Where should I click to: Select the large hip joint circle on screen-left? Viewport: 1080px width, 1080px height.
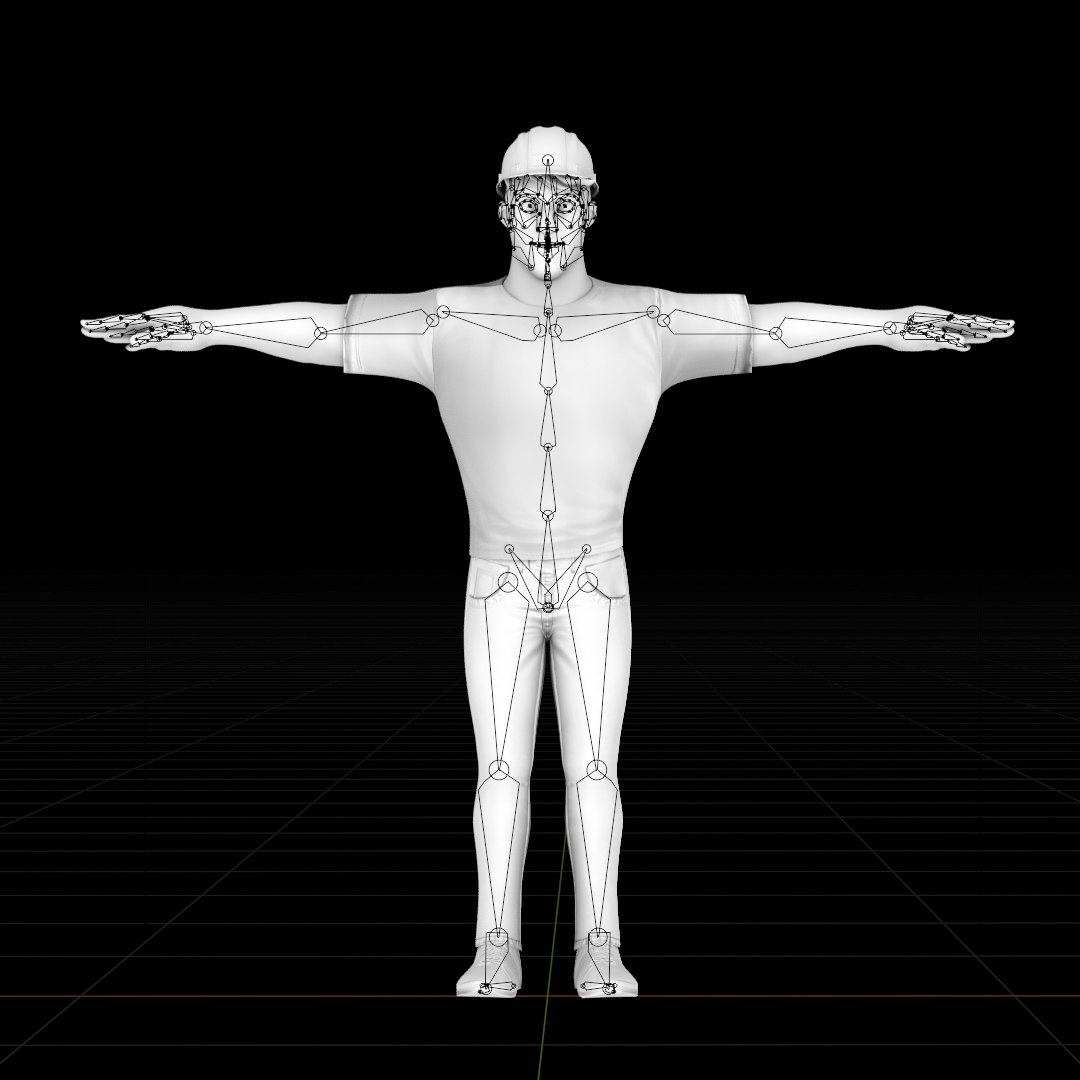[508, 582]
